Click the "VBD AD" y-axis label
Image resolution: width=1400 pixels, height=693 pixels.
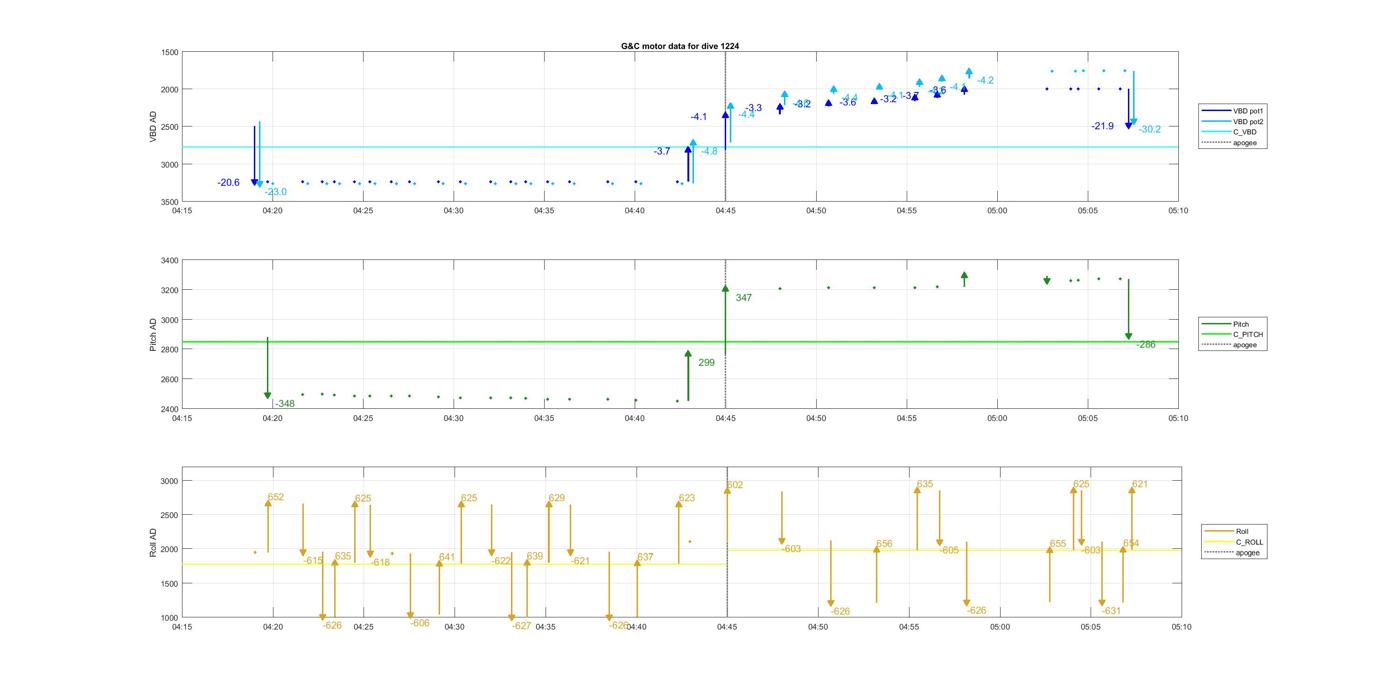153,127
